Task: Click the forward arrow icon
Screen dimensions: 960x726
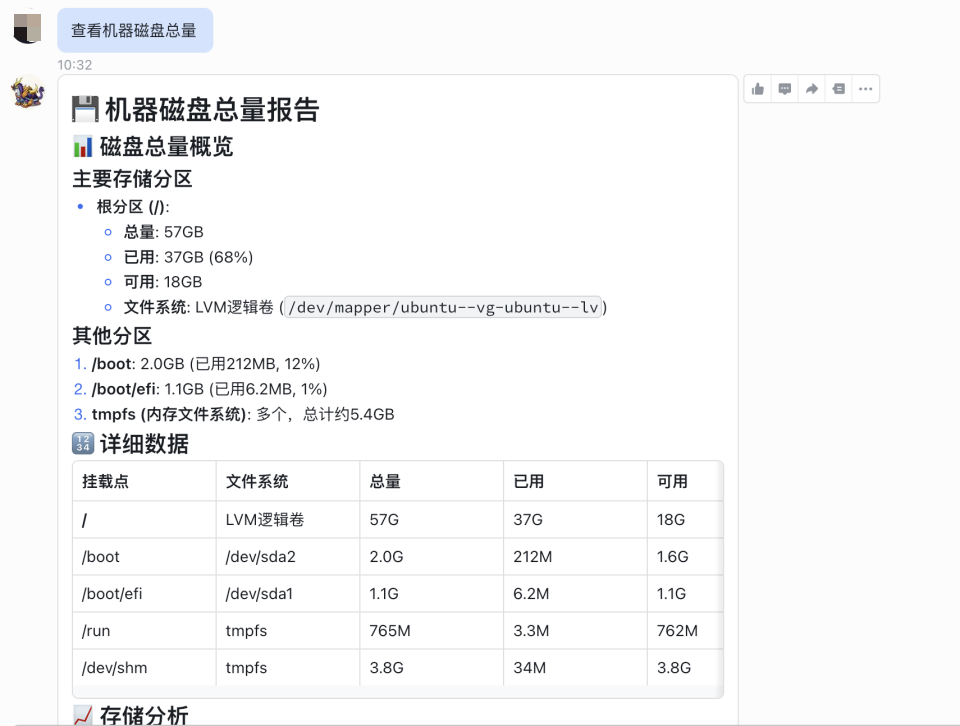Action: (x=812, y=89)
